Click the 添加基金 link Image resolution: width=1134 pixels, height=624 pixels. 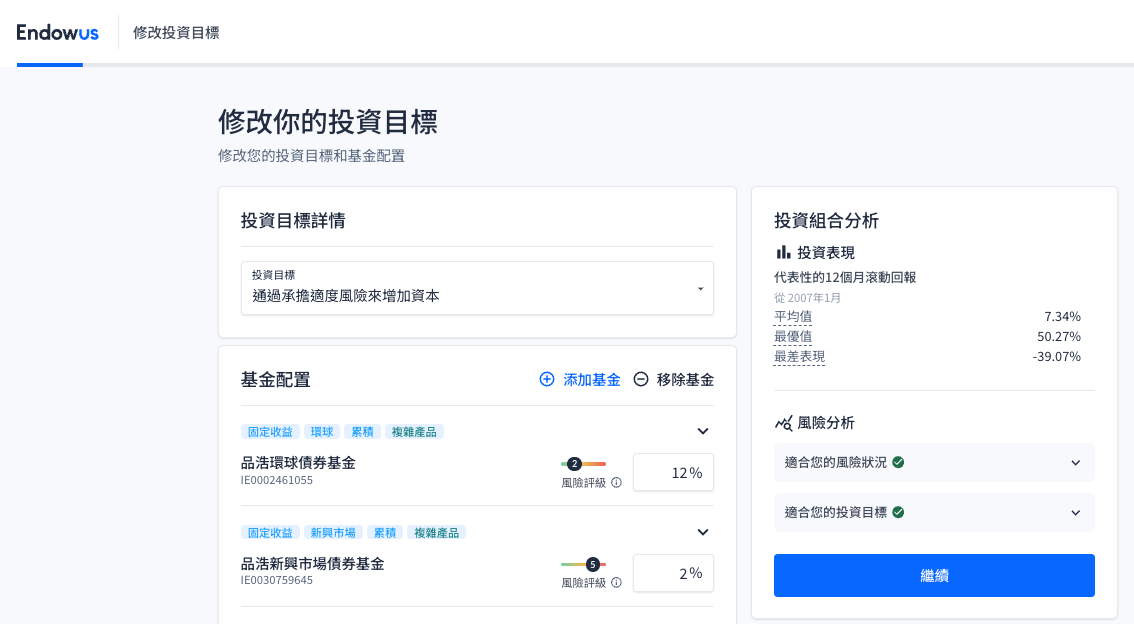[591, 380]
